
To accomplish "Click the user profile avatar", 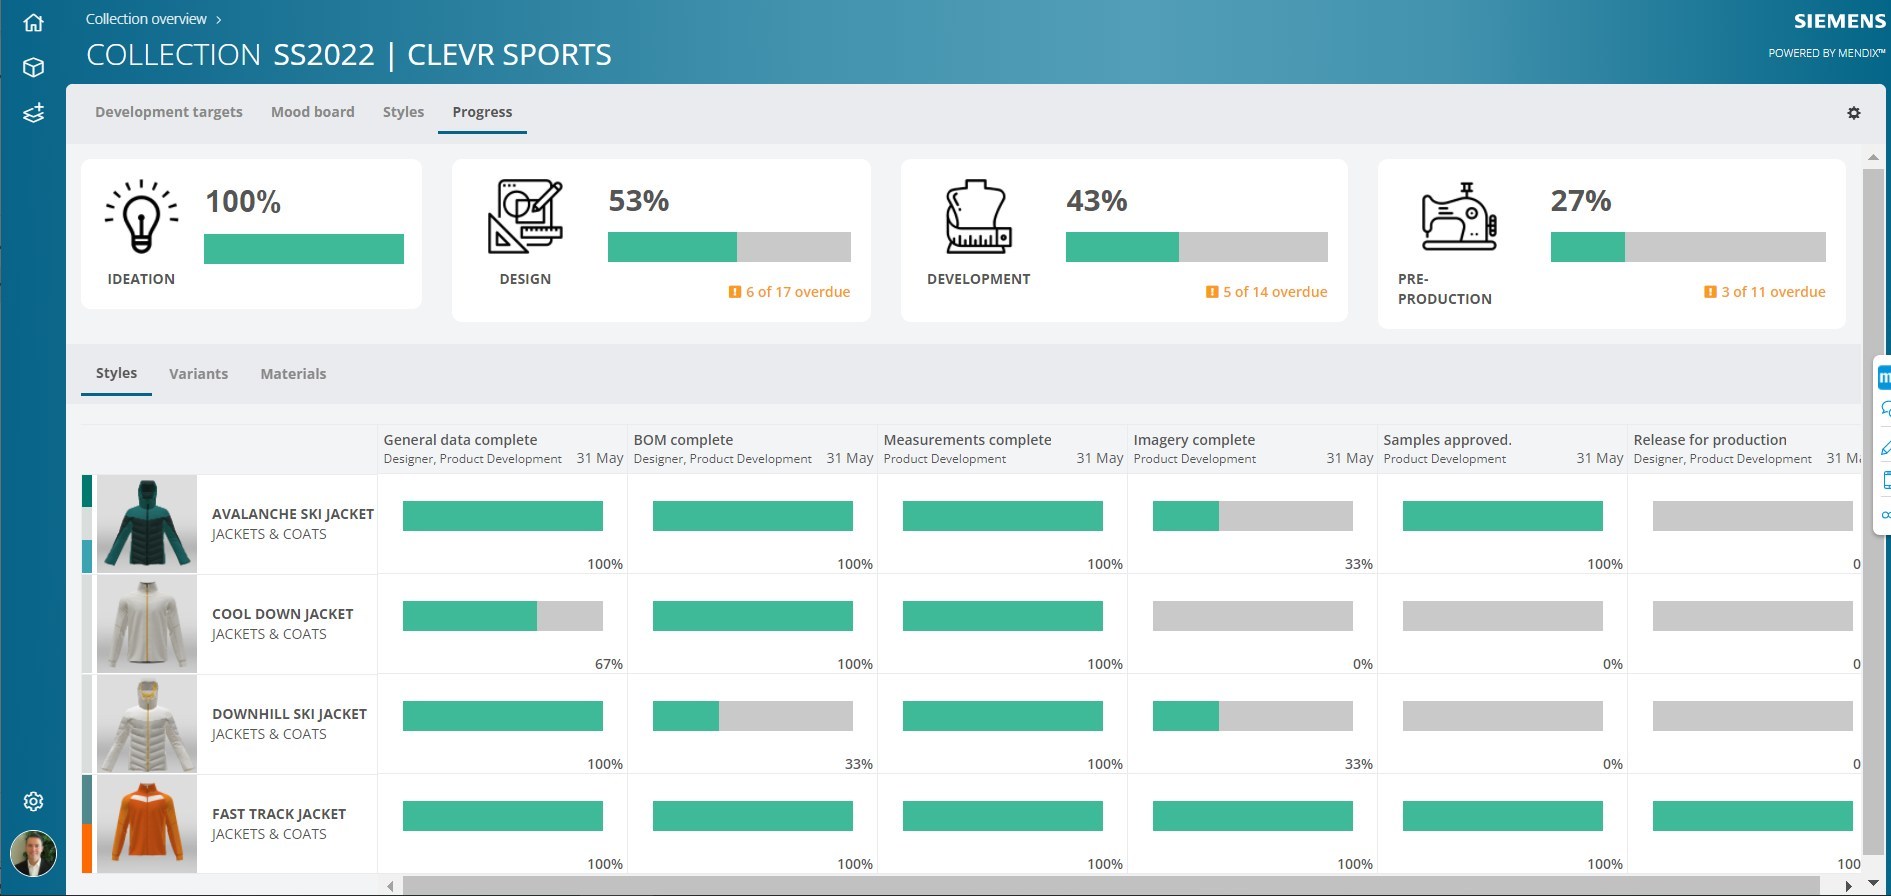I will coord(33,854).
